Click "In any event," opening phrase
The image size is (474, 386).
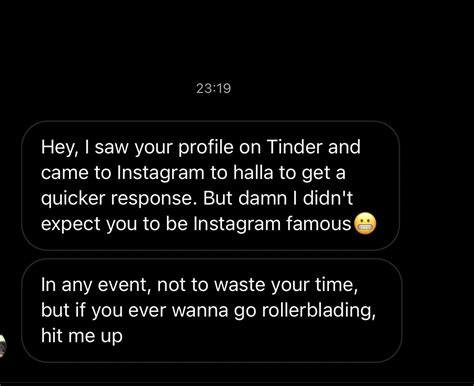pos(94,285)
